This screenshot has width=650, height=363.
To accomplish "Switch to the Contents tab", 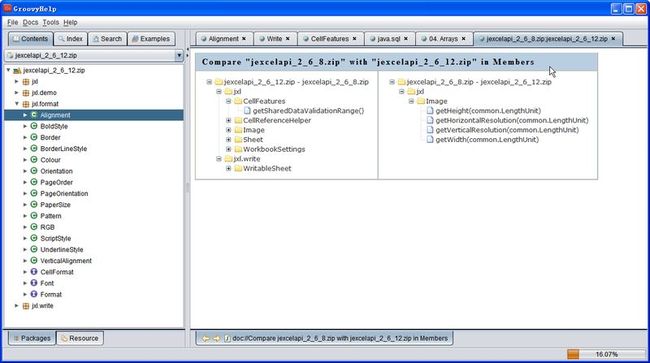I will 31,39.
